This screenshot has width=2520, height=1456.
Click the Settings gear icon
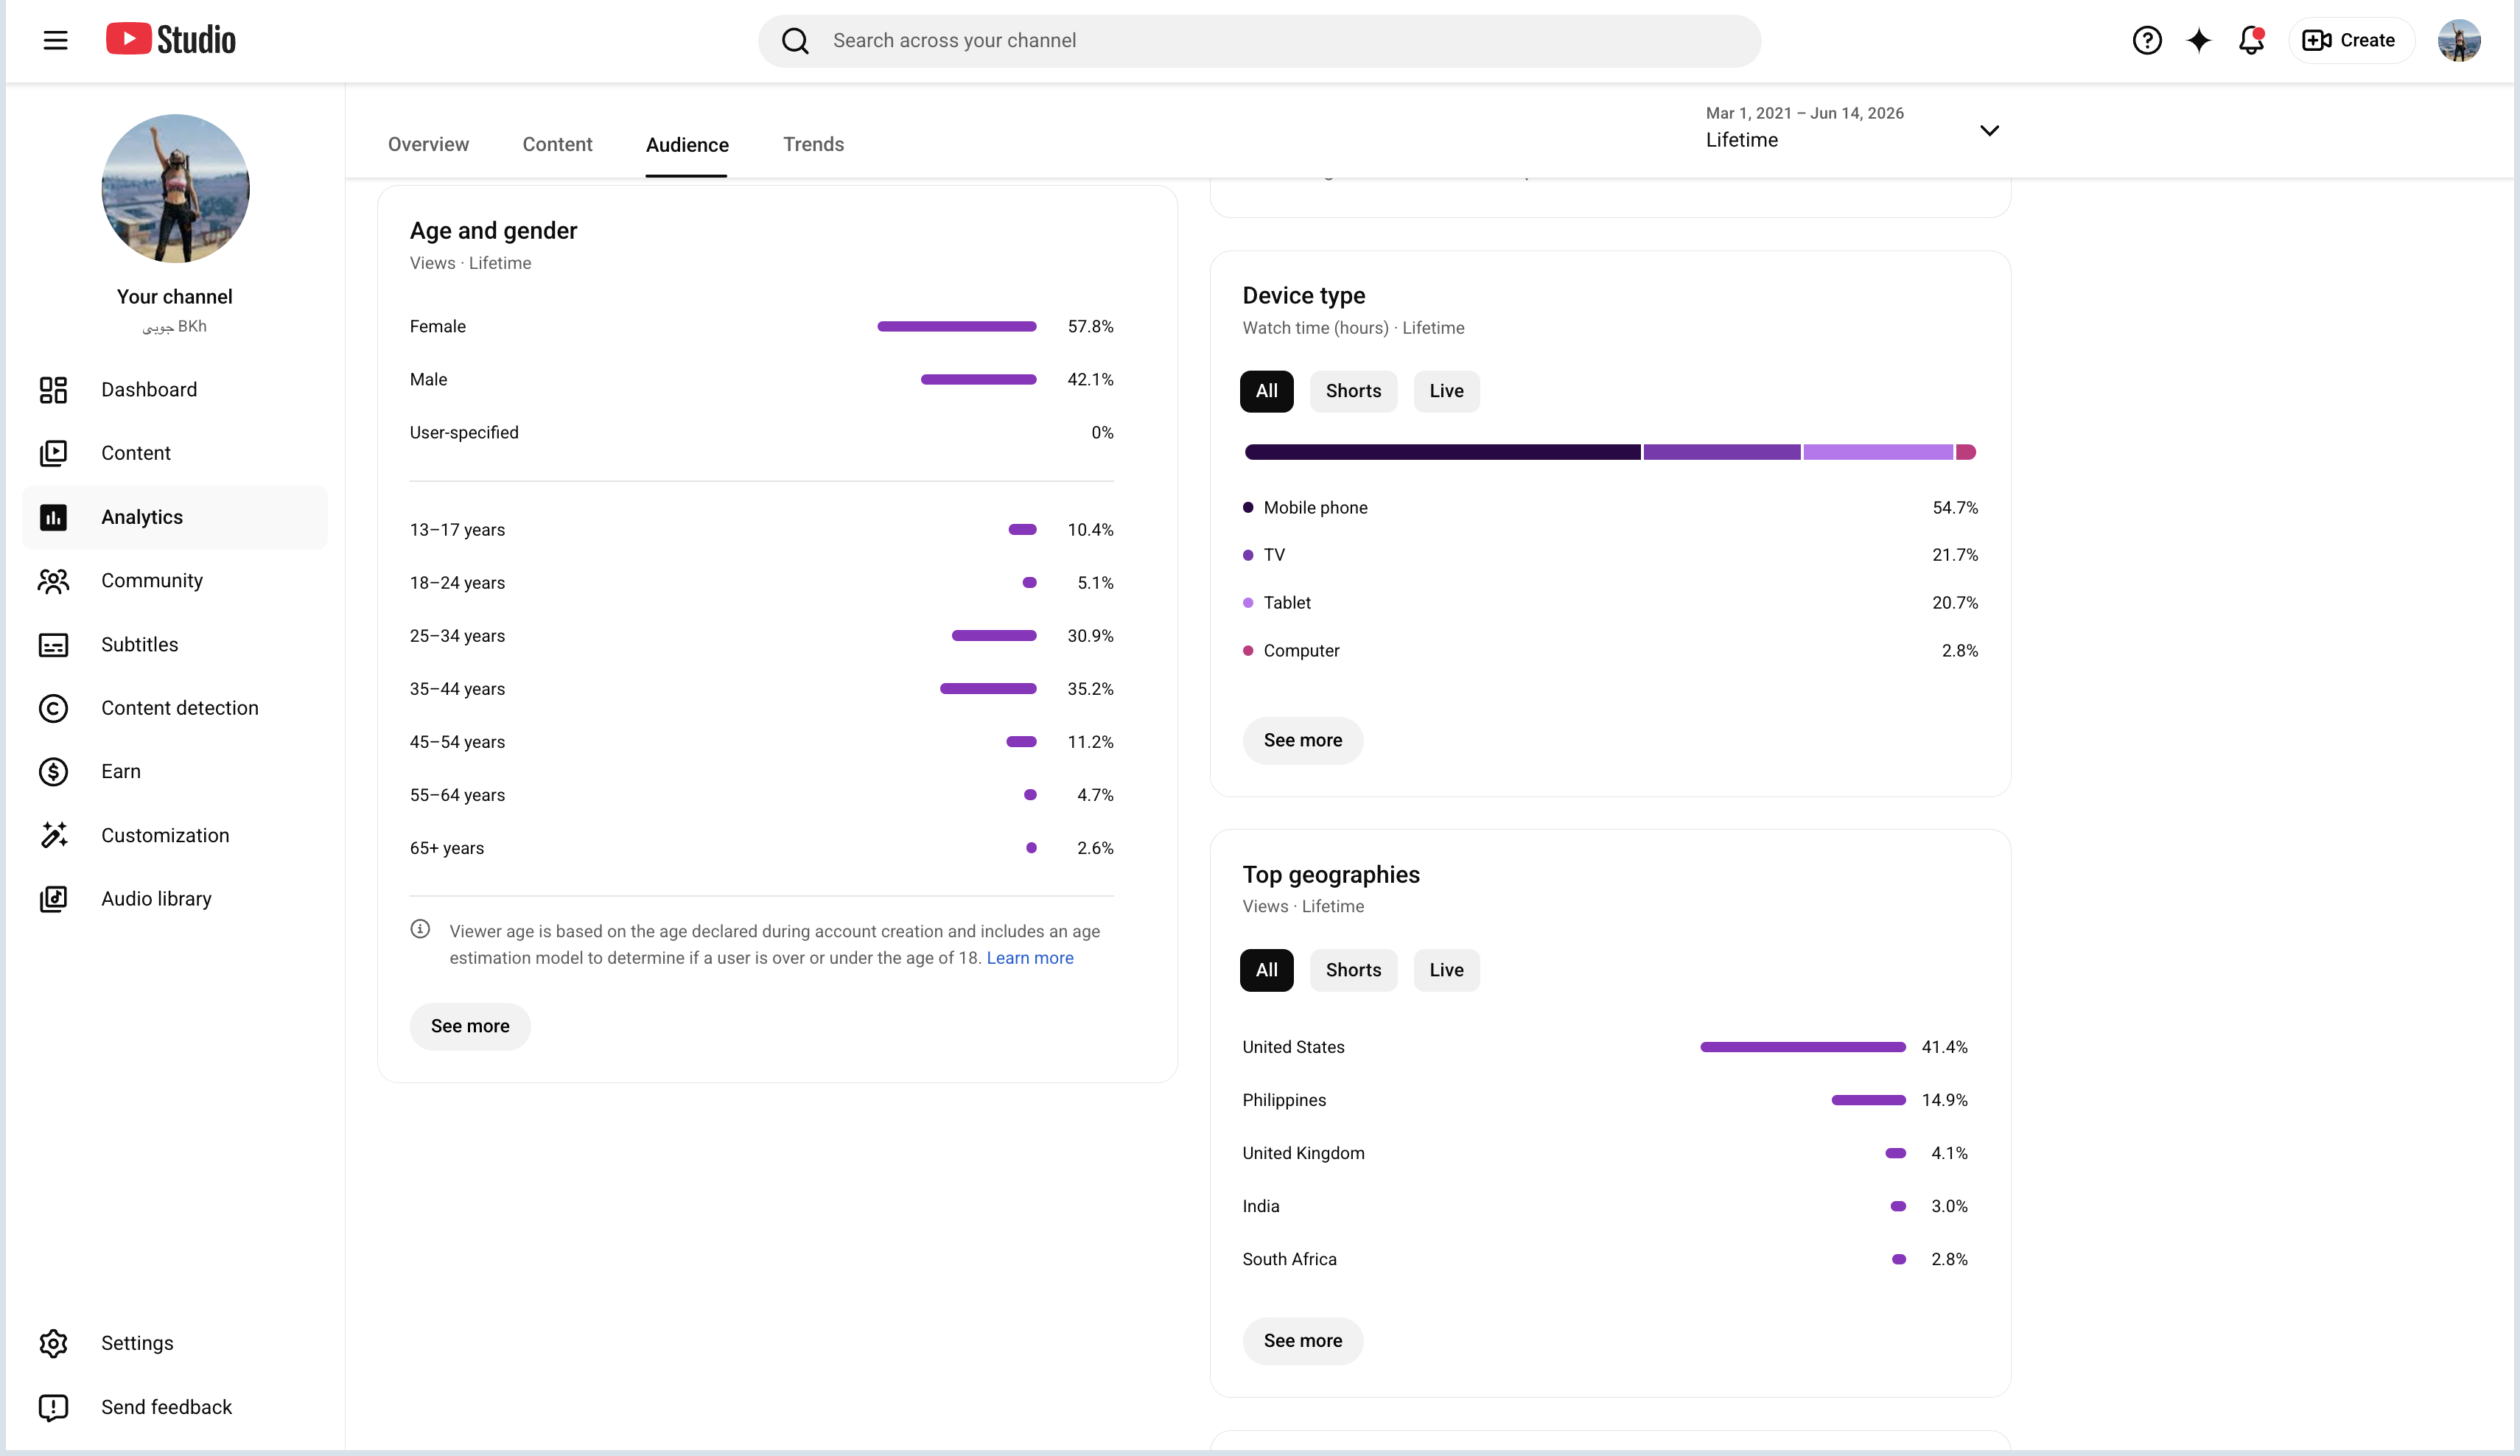click(x=53, y=1343)
